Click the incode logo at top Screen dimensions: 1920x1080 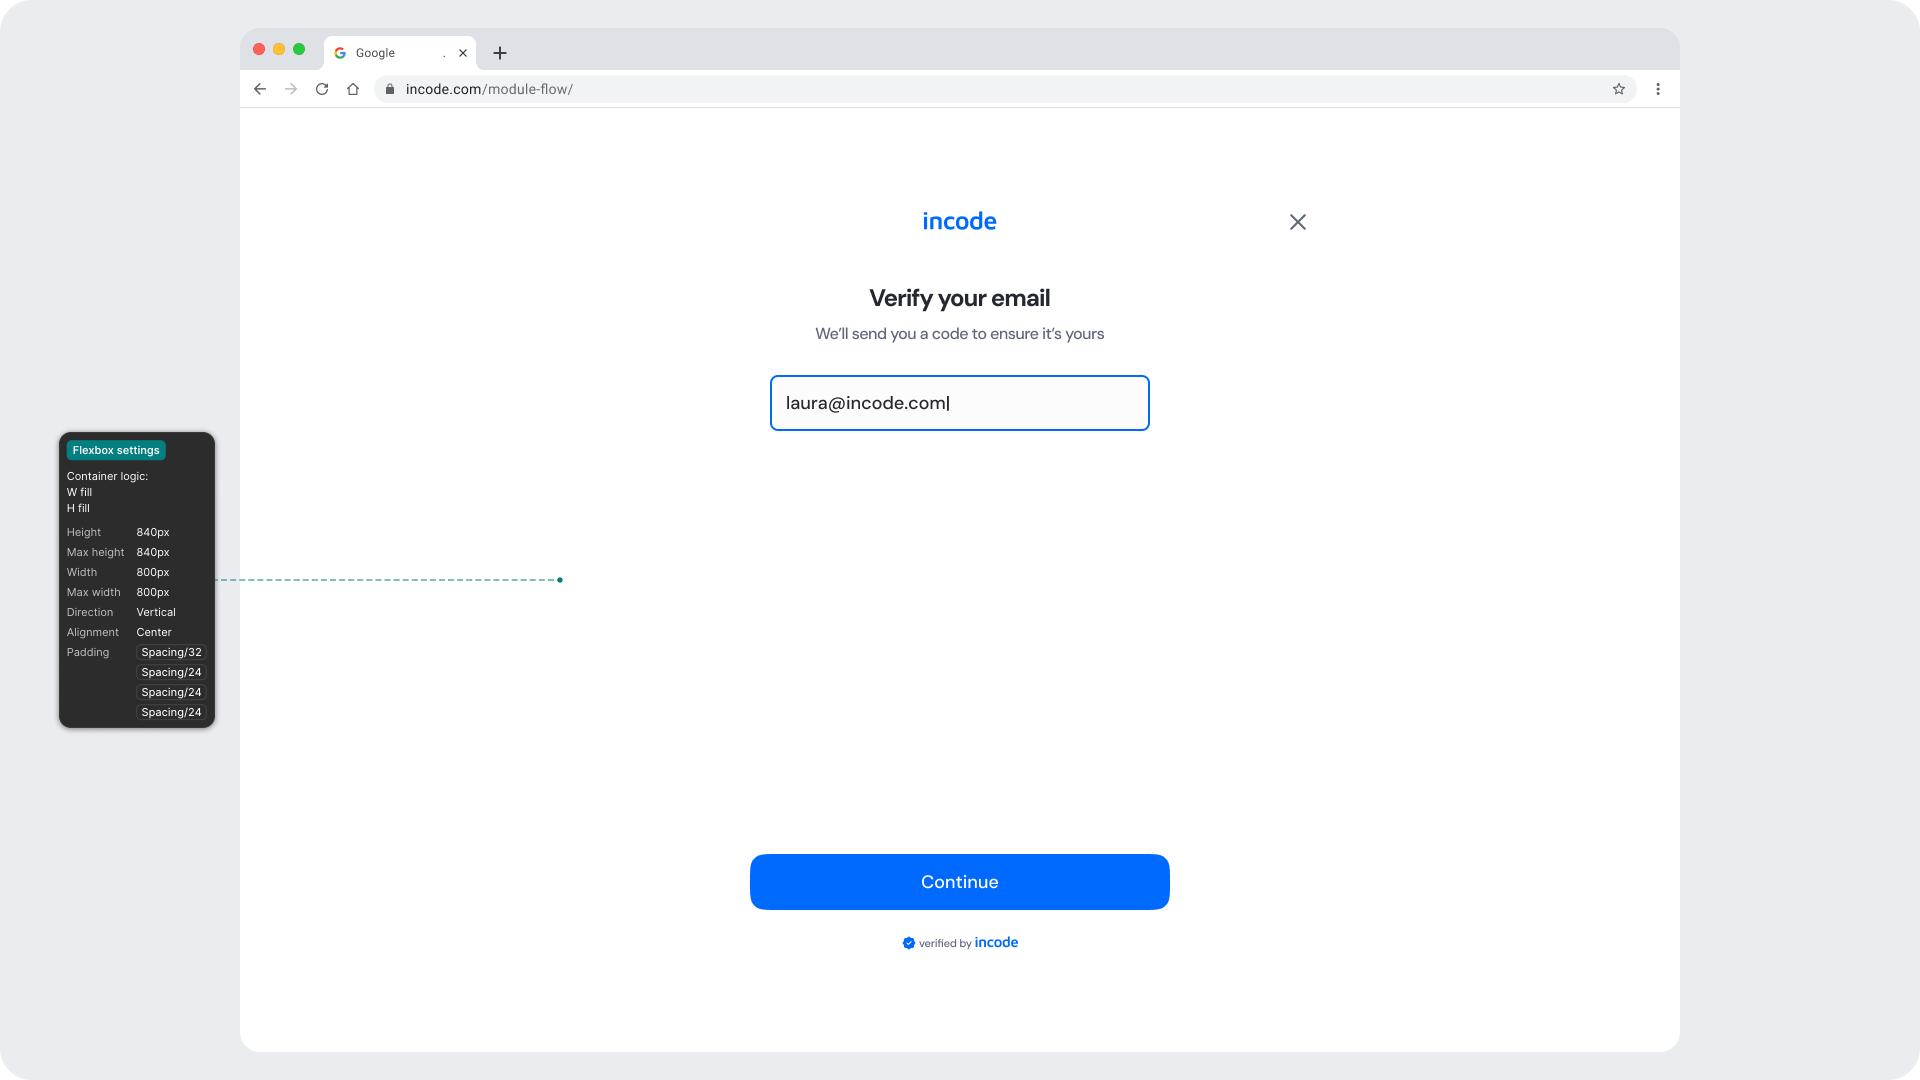pyautogui.click(x=959, y=221)
